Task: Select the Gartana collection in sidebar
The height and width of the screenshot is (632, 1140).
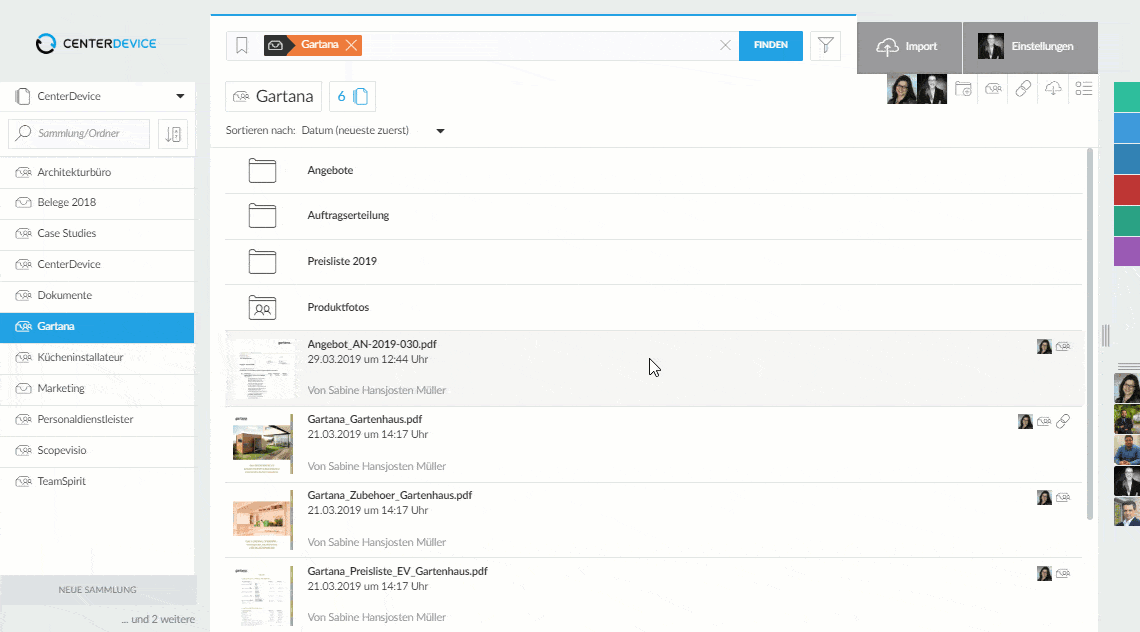Action: coord(97,327)
